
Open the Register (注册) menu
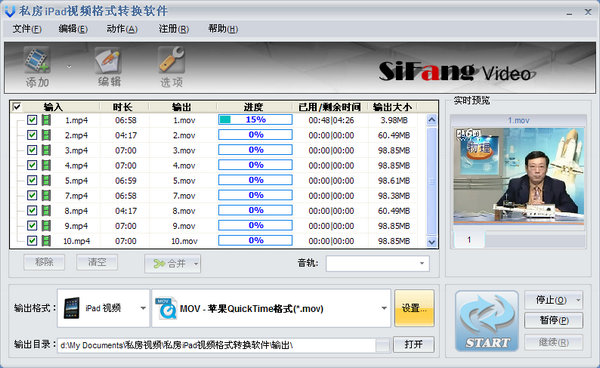(173, 29)
